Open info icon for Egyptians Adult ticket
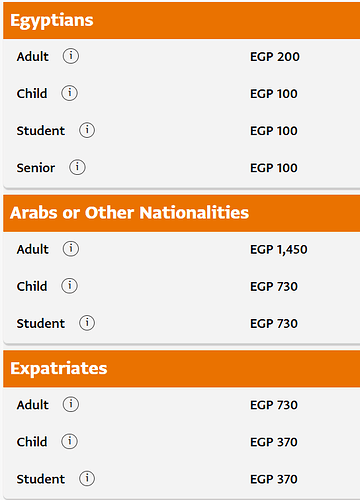The width and height of the screenshot is (360, 500). 71,56
